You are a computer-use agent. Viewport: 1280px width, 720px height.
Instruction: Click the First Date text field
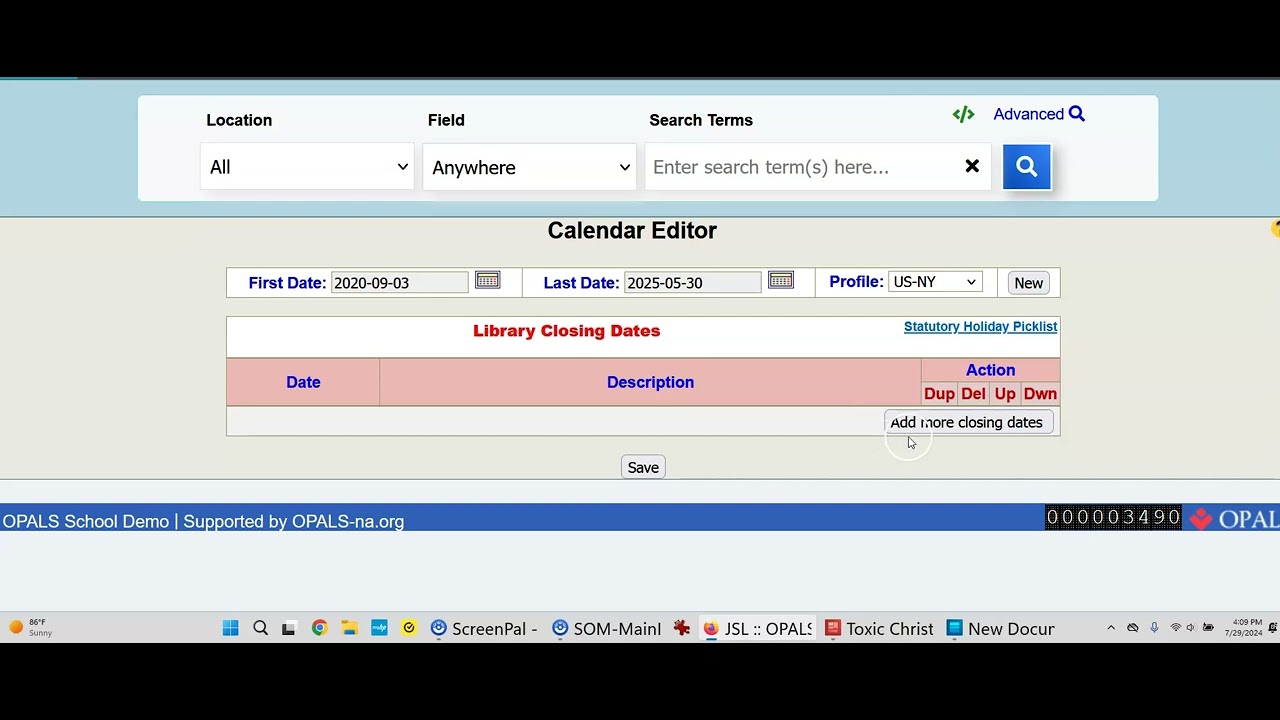click(x=399, y=283)
